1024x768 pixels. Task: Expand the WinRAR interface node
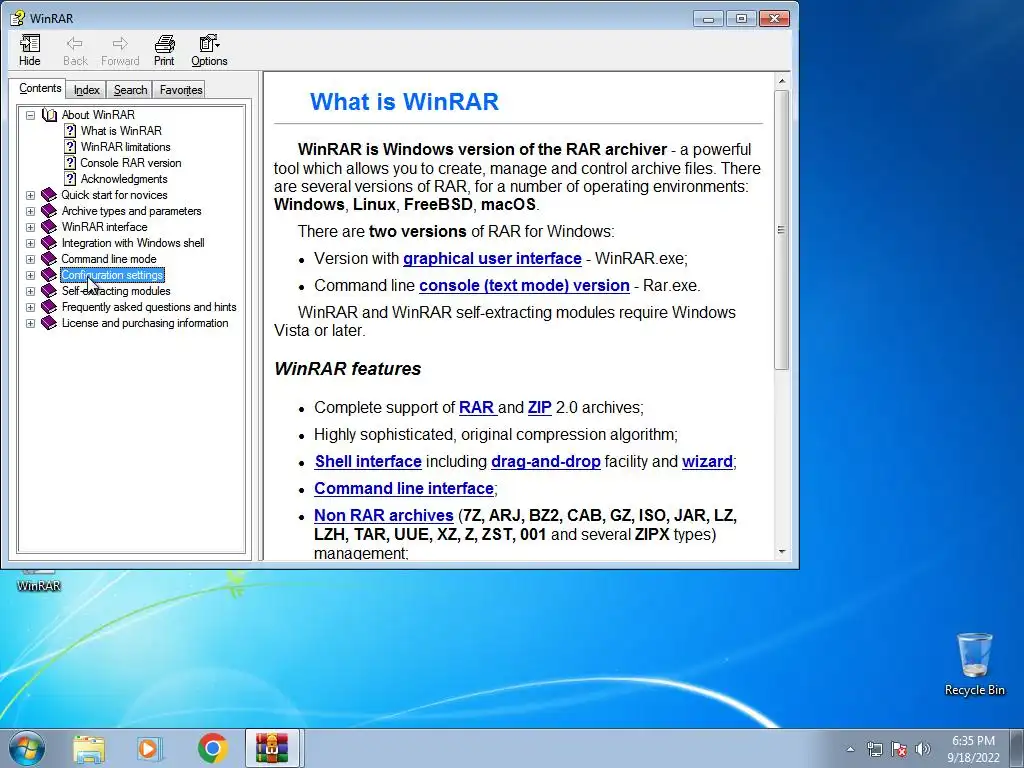[30, 227]
